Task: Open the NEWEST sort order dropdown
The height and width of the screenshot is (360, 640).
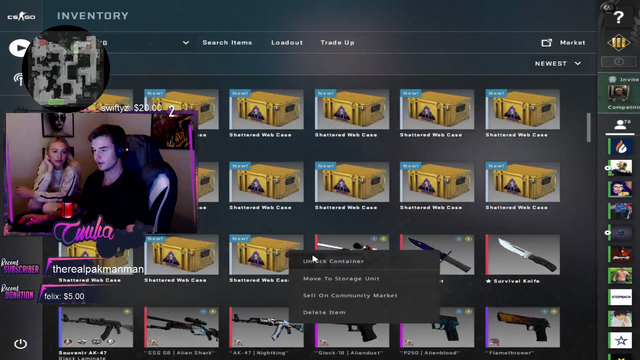Action: point(558,64)
